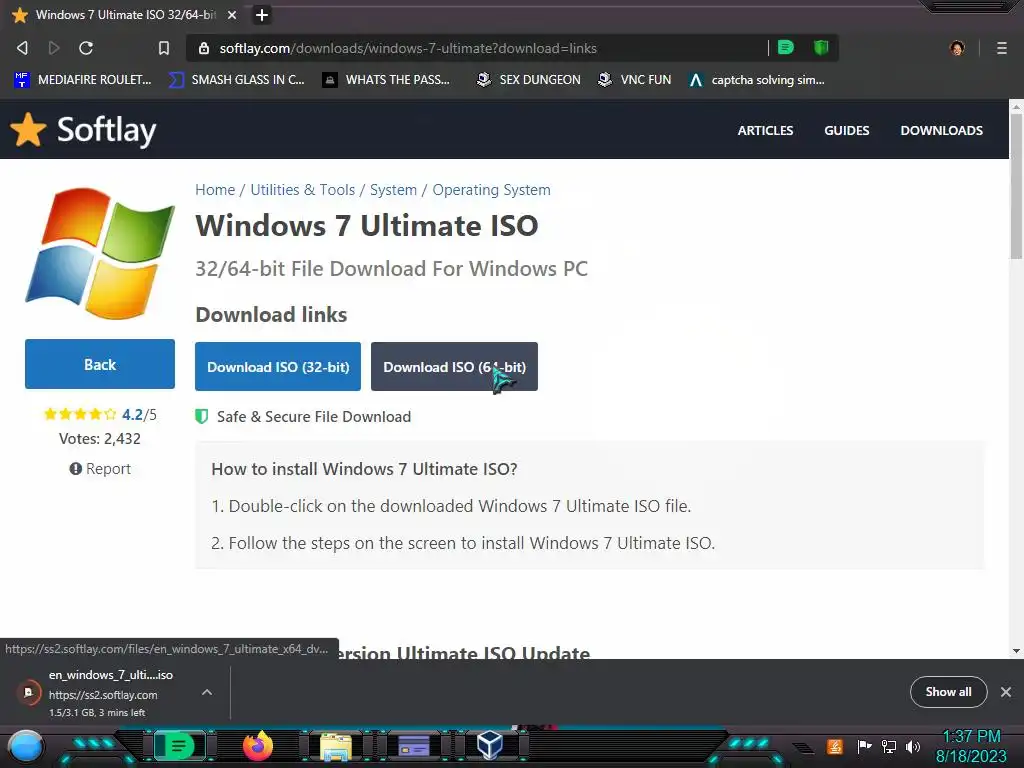Click the green chat app in taskbar
This screenshot has width=1024, height=768.
[x=178, y=745]
